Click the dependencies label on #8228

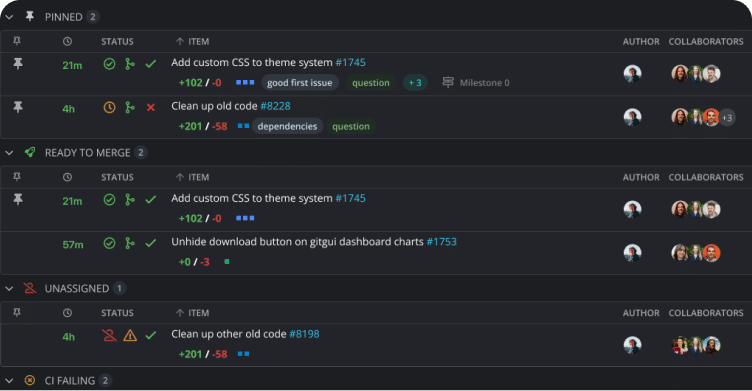coord(287,126)
